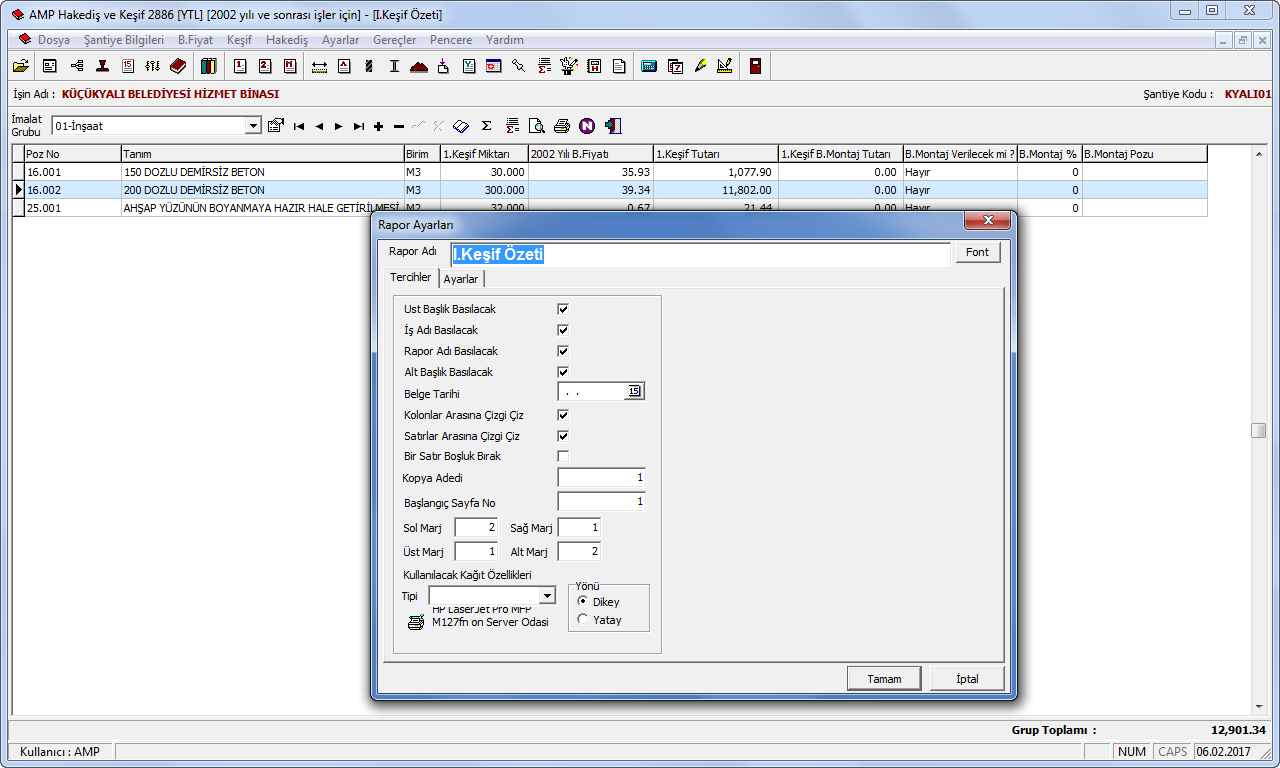The width and height of the screenshot is (1280, 768).
Task: Click the plus add record icon
Action: (379, 126)
